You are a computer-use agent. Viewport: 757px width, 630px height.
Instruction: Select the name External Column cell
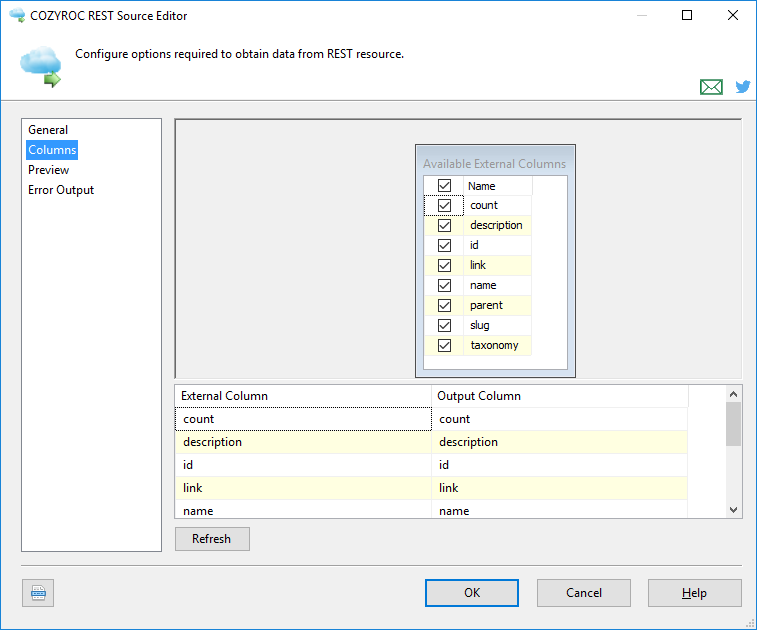coord(303,509)
